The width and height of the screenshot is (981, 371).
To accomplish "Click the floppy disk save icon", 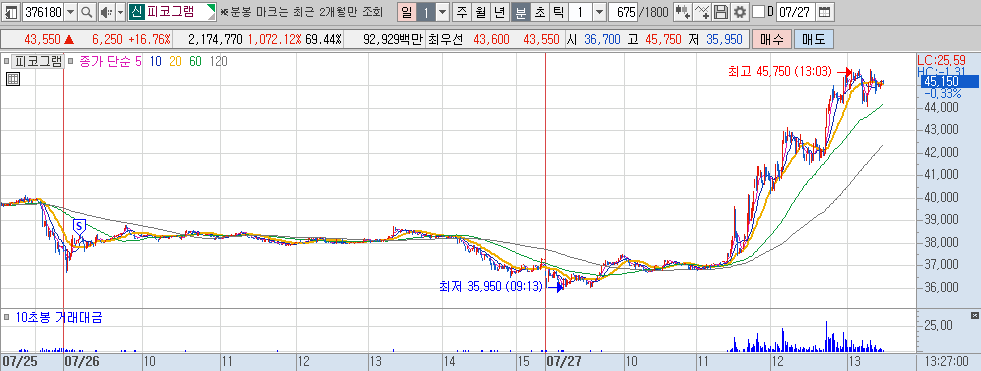I will click(x=721, y=12).
